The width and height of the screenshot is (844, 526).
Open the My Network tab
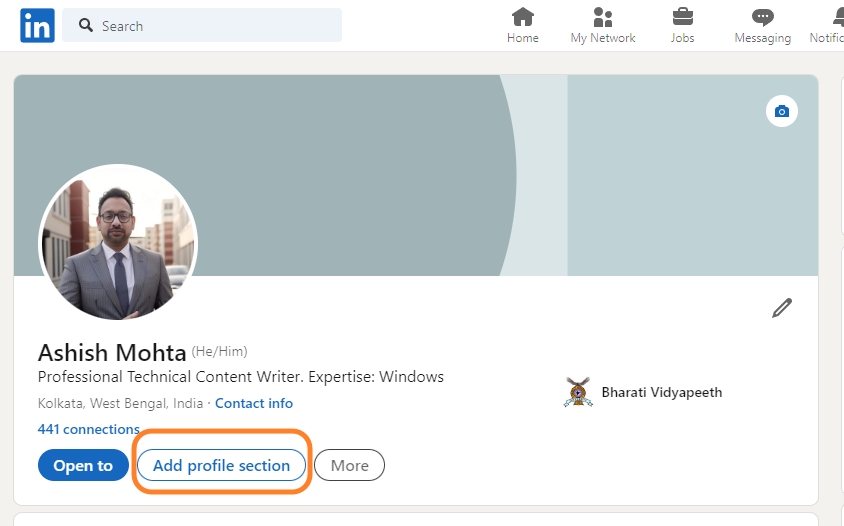603,25
